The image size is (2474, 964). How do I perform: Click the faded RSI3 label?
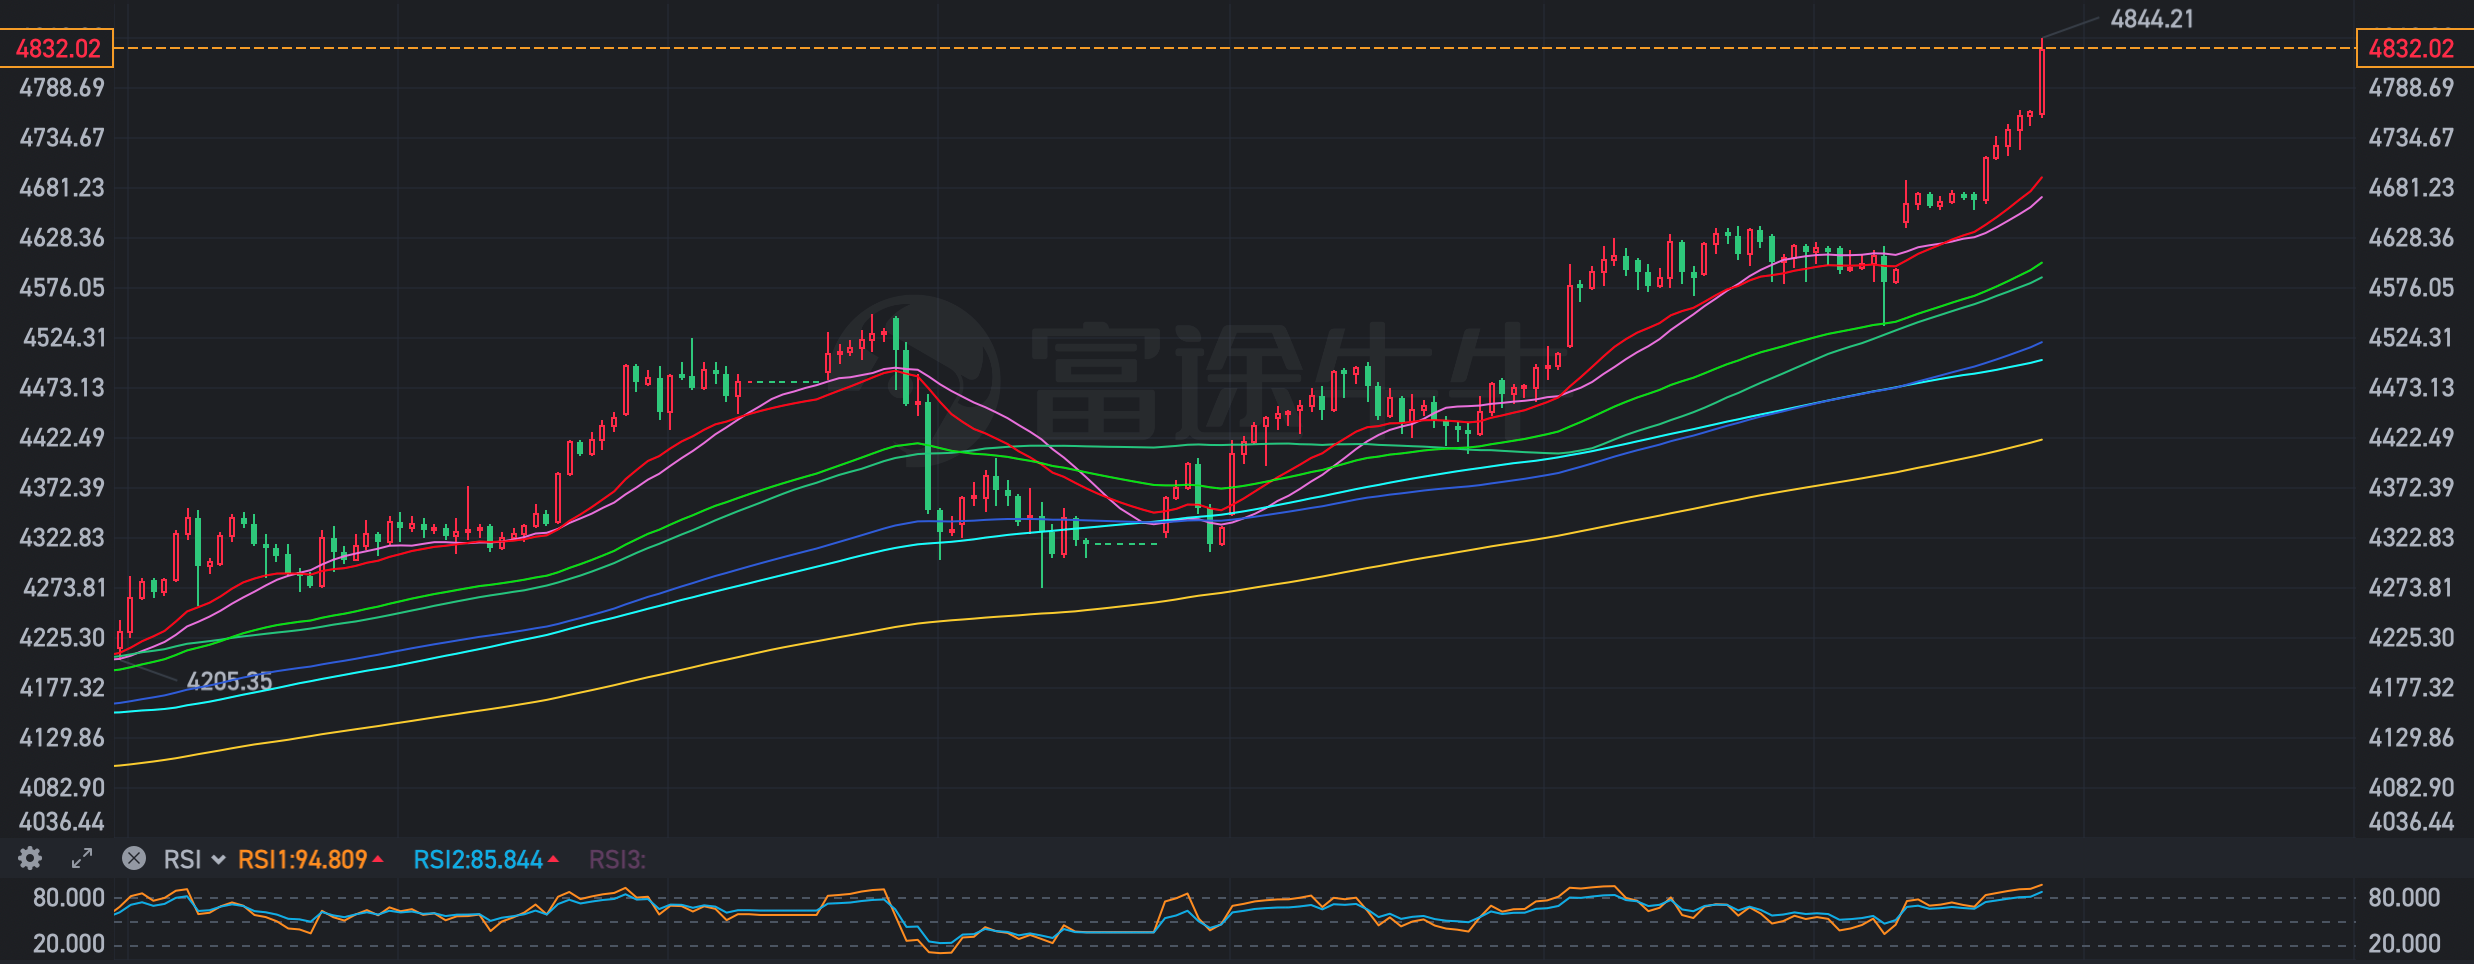(x=616, y=860)
